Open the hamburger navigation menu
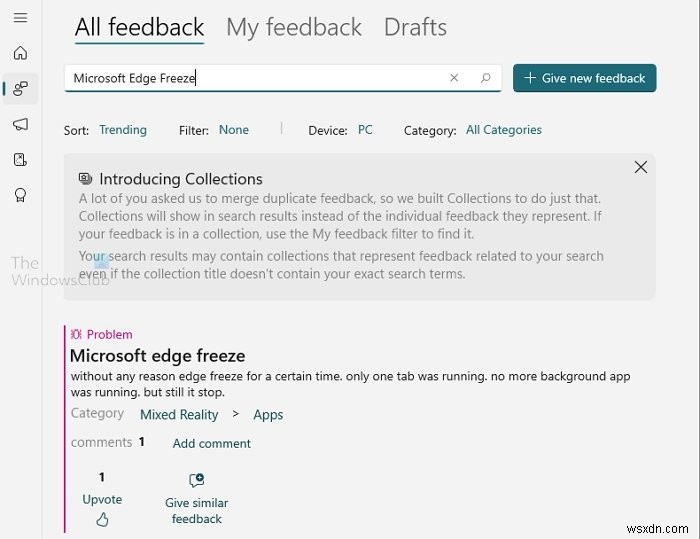 pyautogui.click(x=20, y=18)
